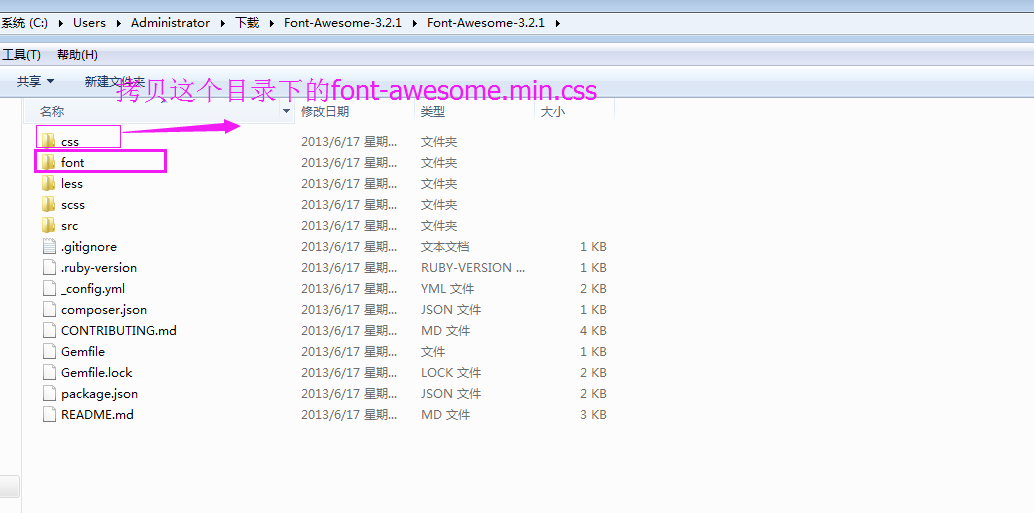
Task: Navigate to Users in address bar
Action: pos(89,22)
